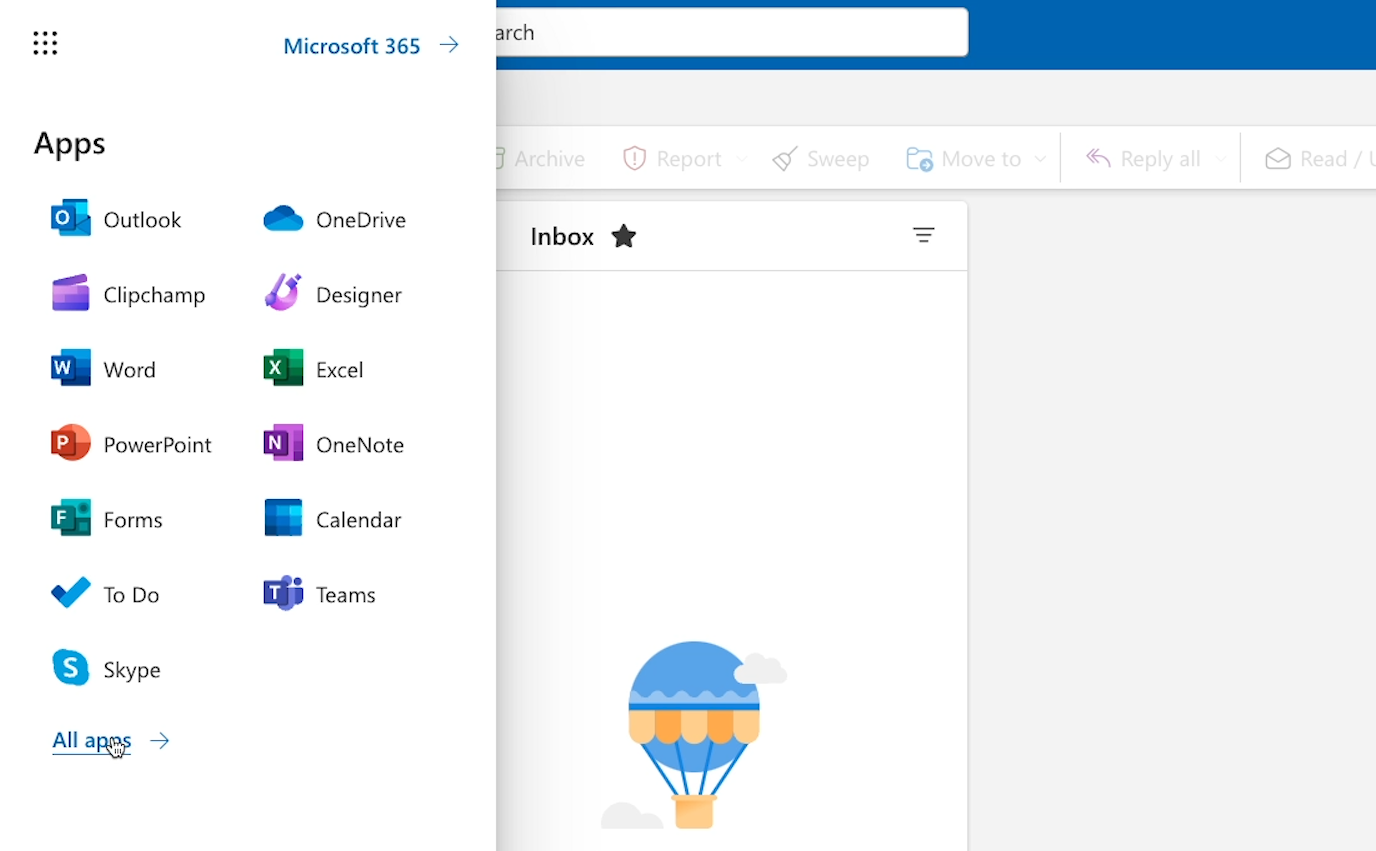This screenshot has width=1376, height=851.
Task: Open the Inbox filter icon
Action: [923, 236]
